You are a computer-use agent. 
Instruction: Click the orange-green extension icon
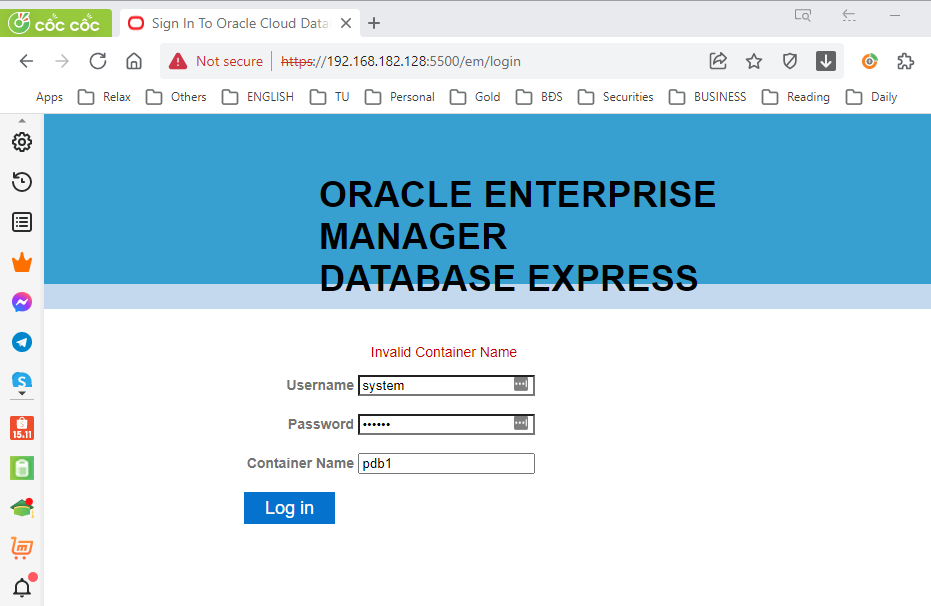click(x=870, y=61)
